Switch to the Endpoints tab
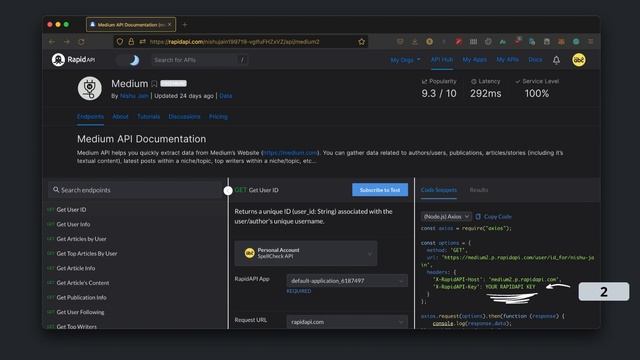The image size is (640, 360). [x=90, y=117]
